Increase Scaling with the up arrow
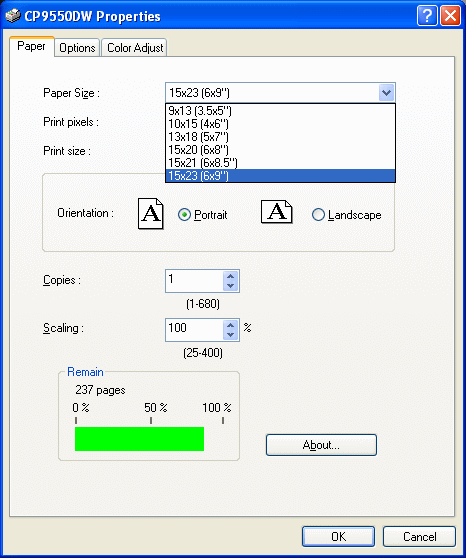The image size is (466, 558). [x=231, y=325]
